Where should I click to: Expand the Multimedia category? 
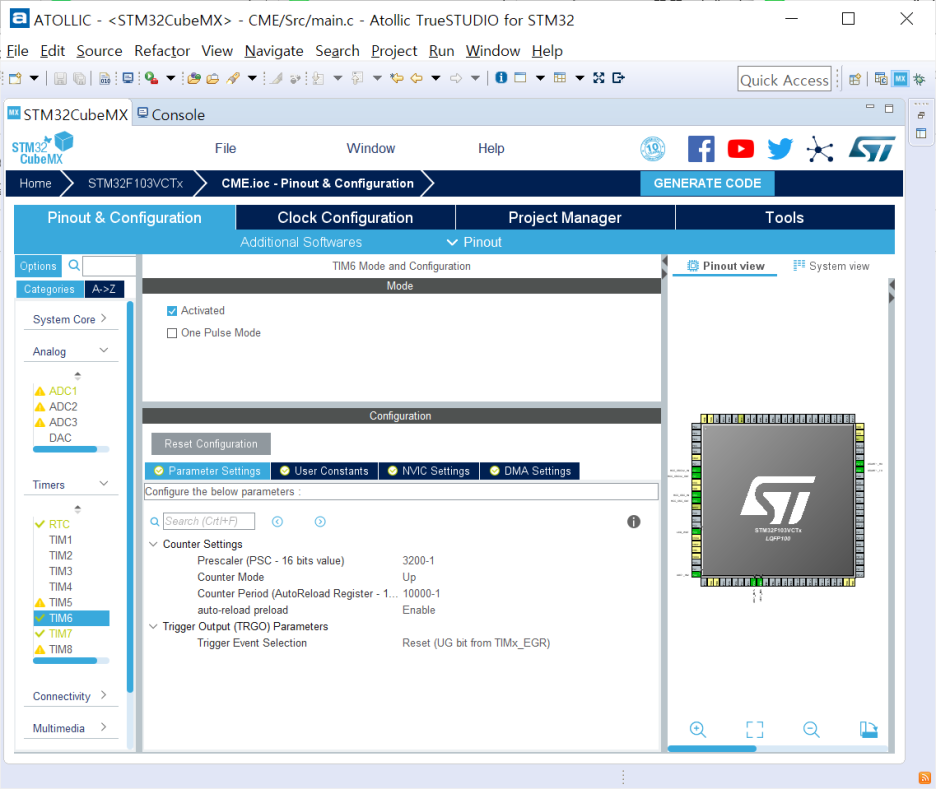104,727
